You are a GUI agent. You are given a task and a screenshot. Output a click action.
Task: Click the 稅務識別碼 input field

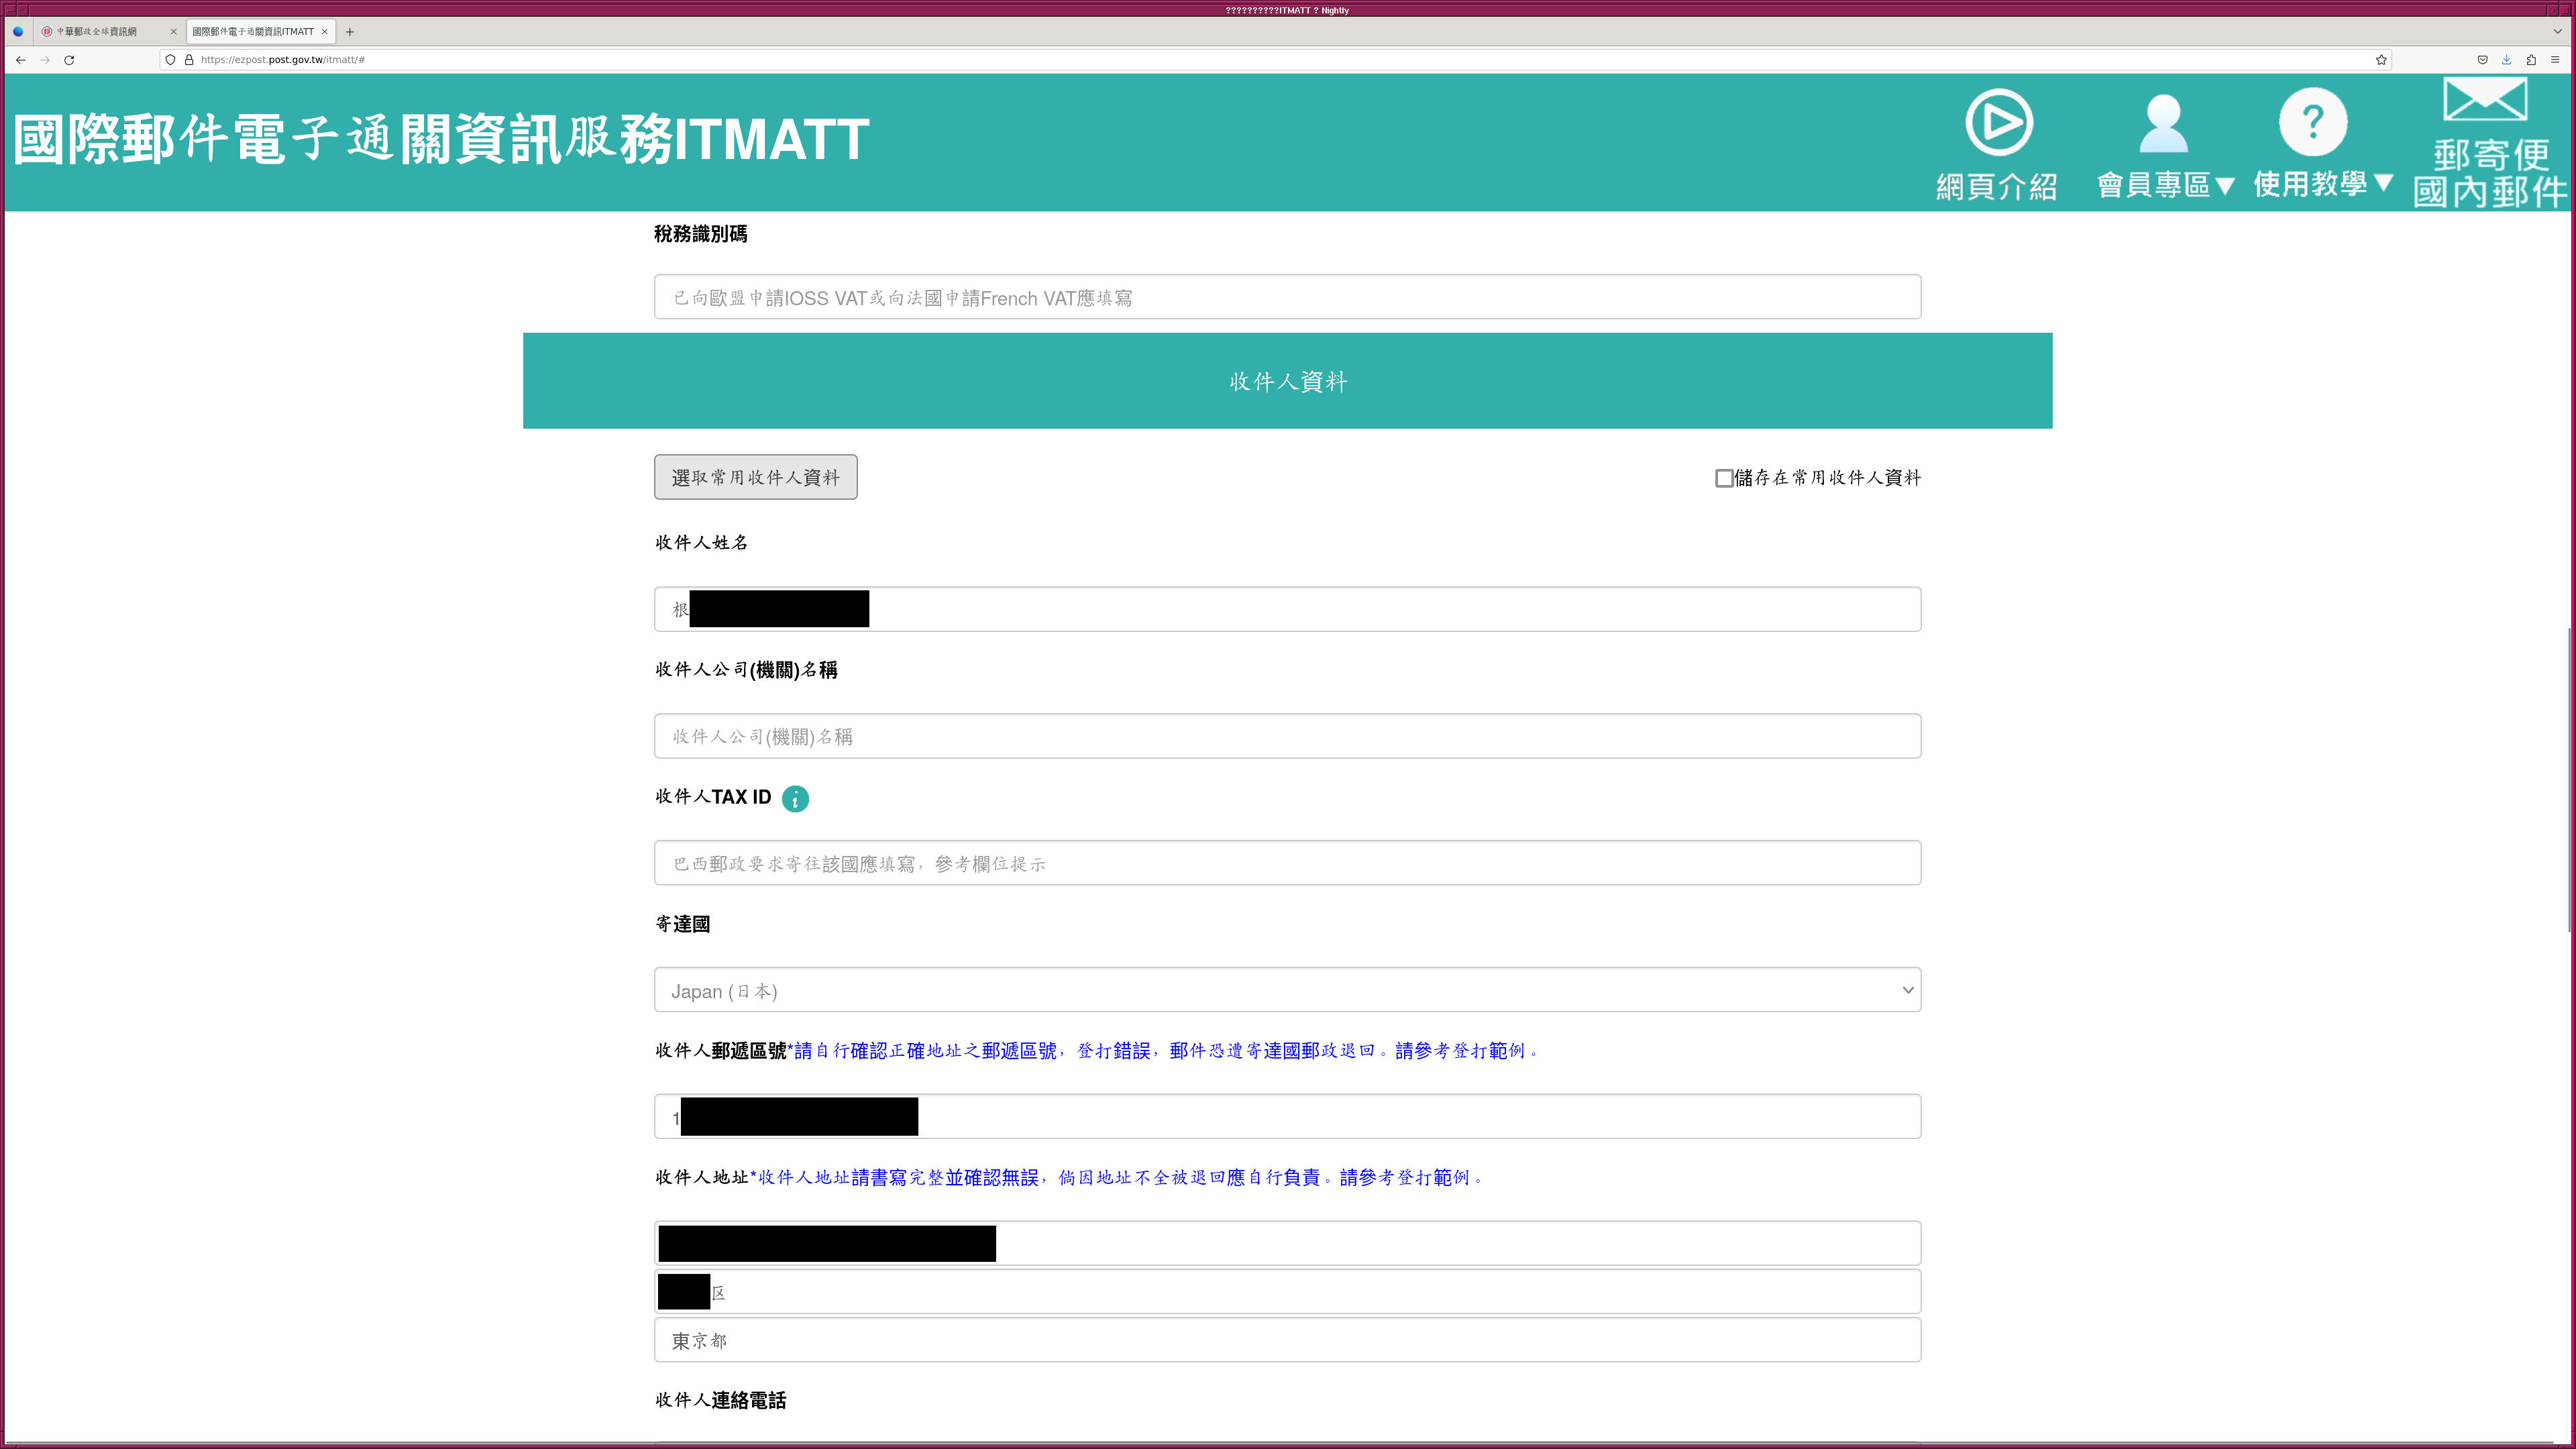coord(1287,297)
